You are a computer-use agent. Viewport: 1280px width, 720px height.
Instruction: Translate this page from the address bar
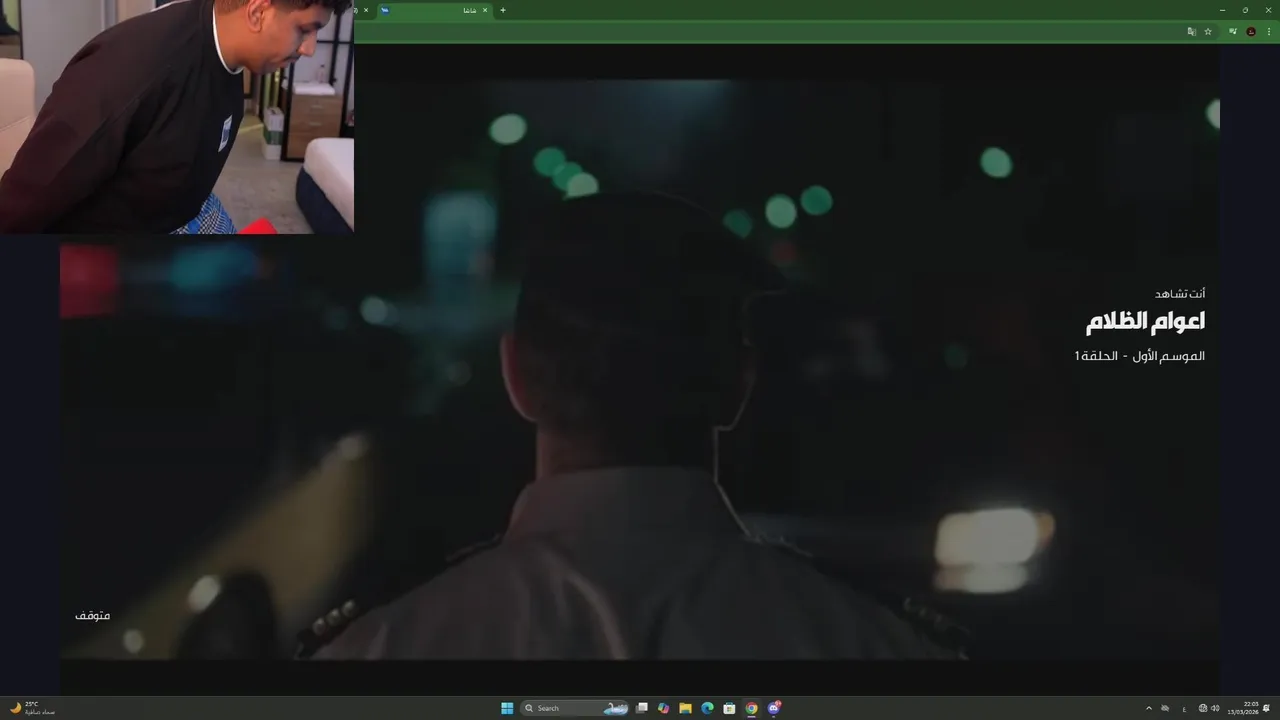click(x=1191, y=31)
